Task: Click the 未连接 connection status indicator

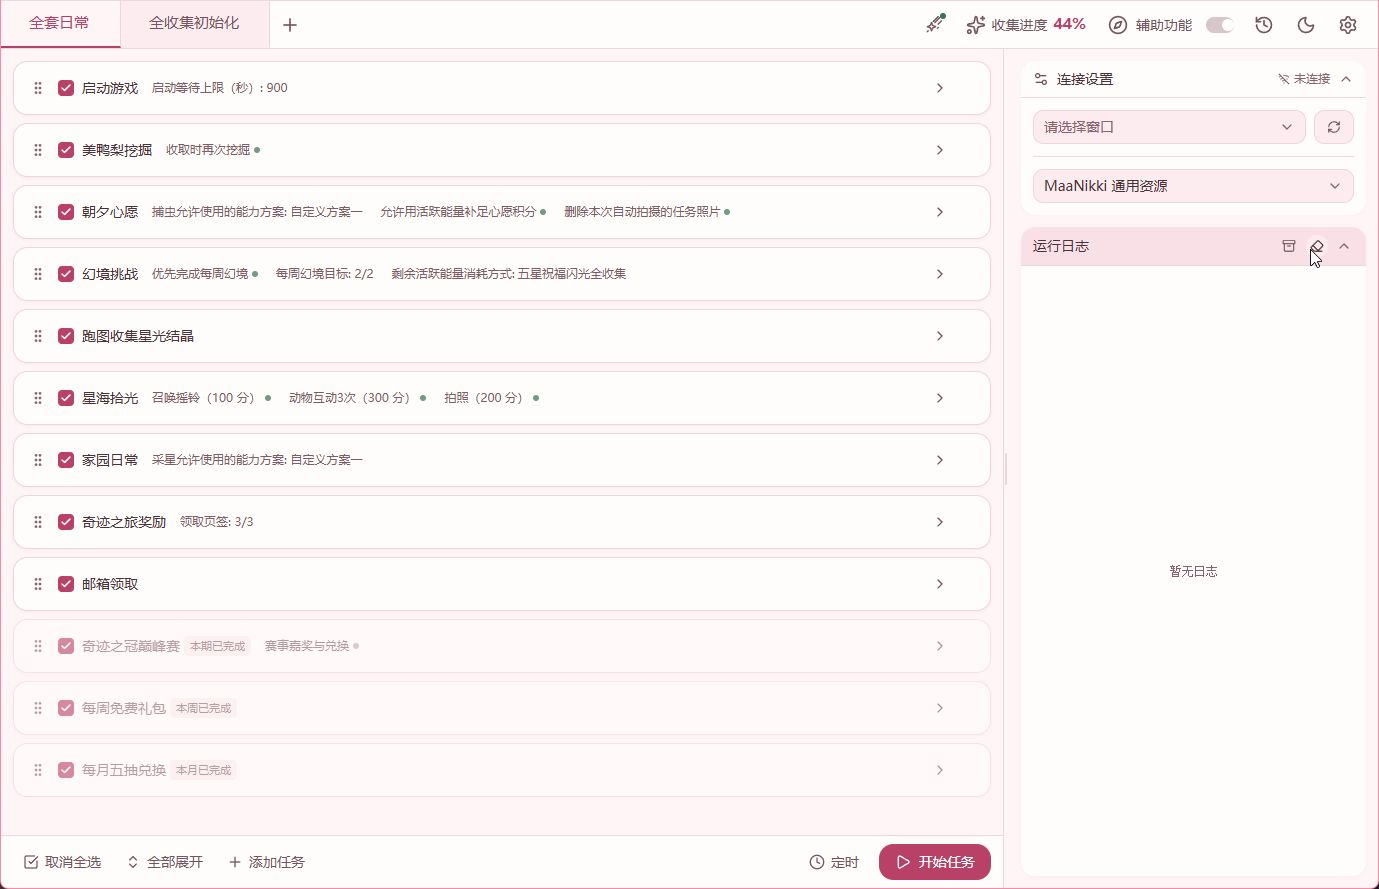Action: pos(1304,79)
